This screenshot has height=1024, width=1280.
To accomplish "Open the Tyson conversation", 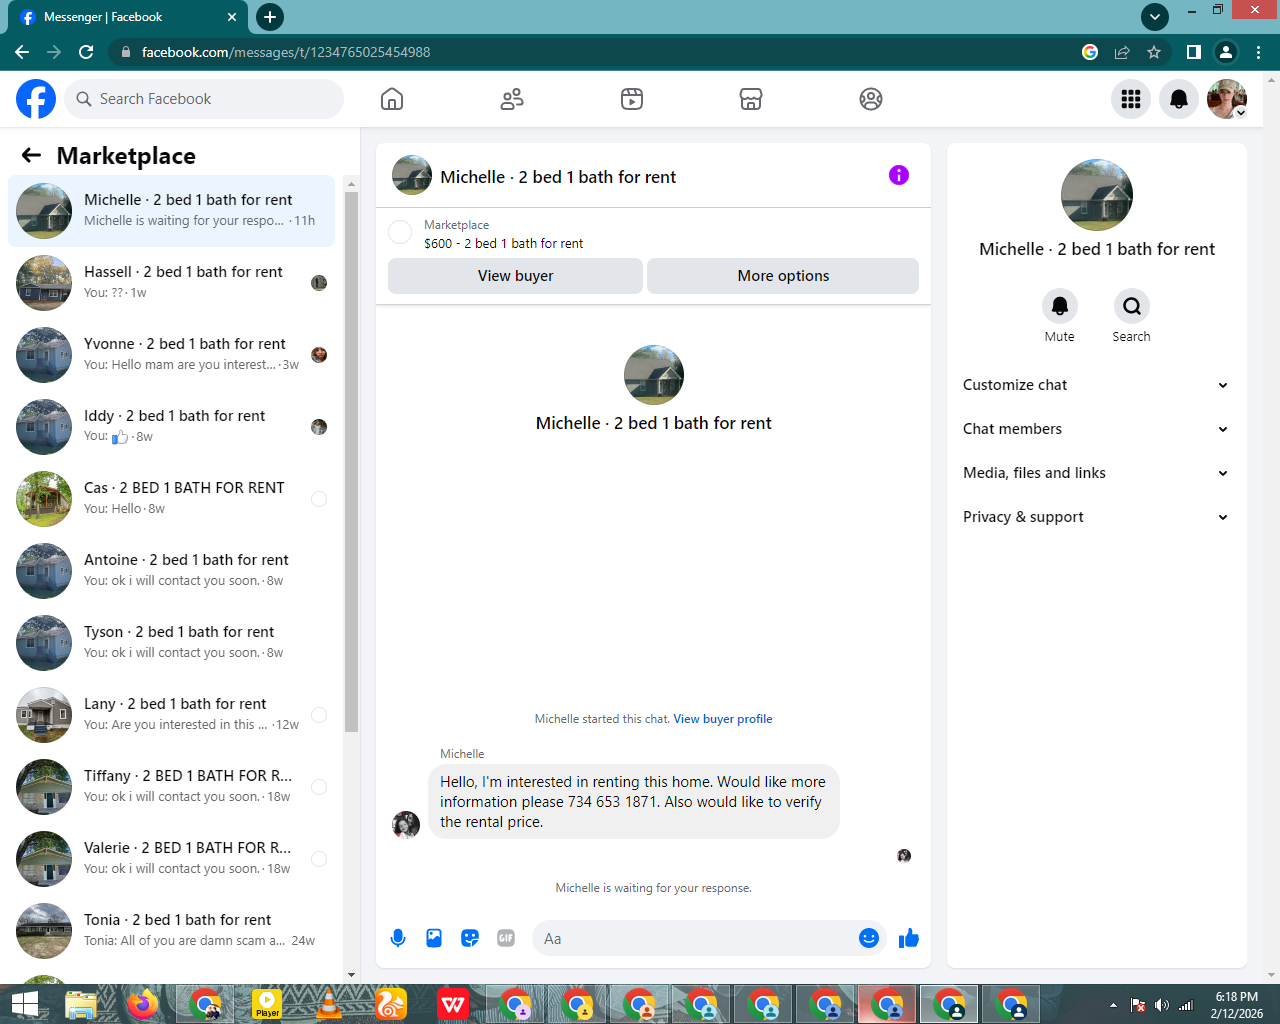I will tap(171, 642).
